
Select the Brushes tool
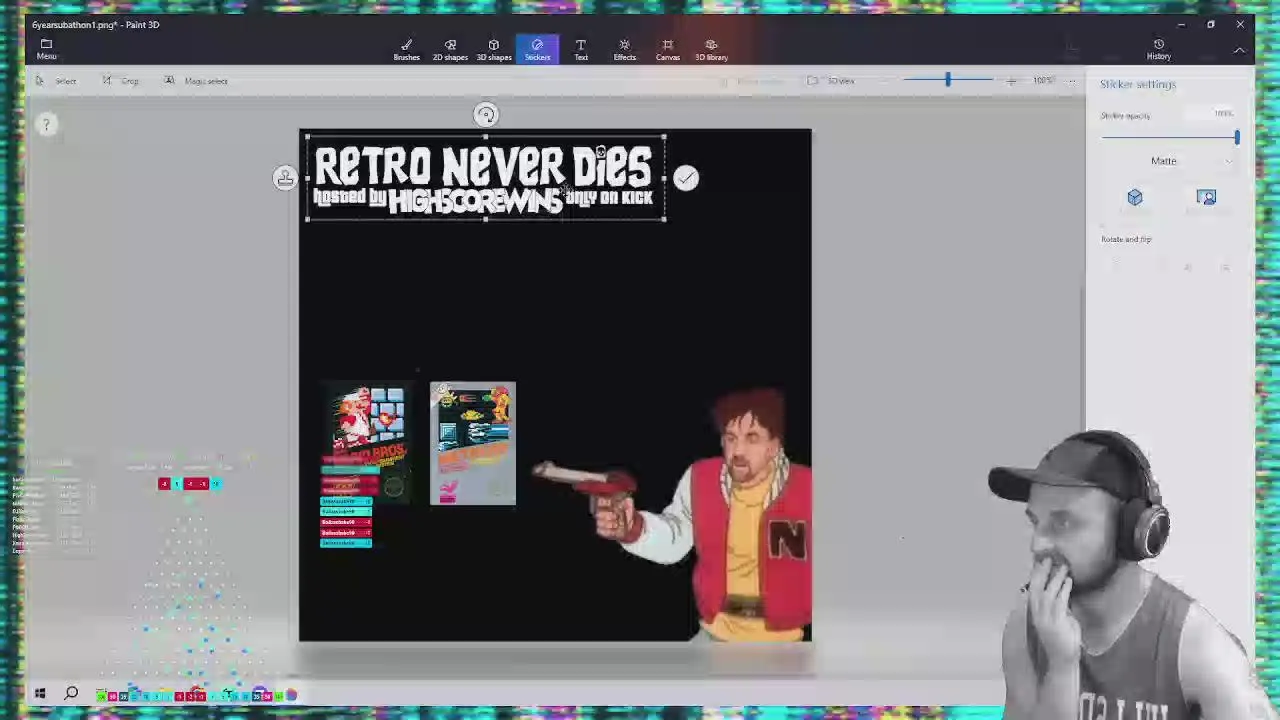(406, 49)
